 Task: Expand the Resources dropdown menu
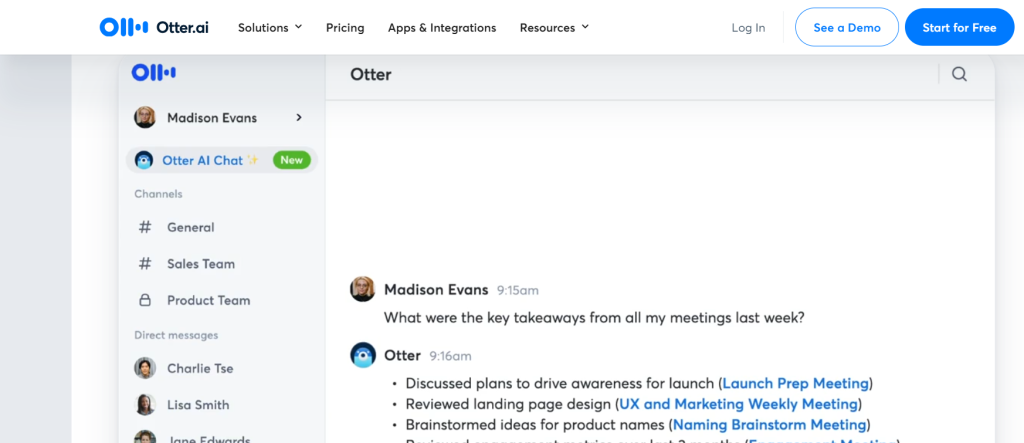coord(554,27)
